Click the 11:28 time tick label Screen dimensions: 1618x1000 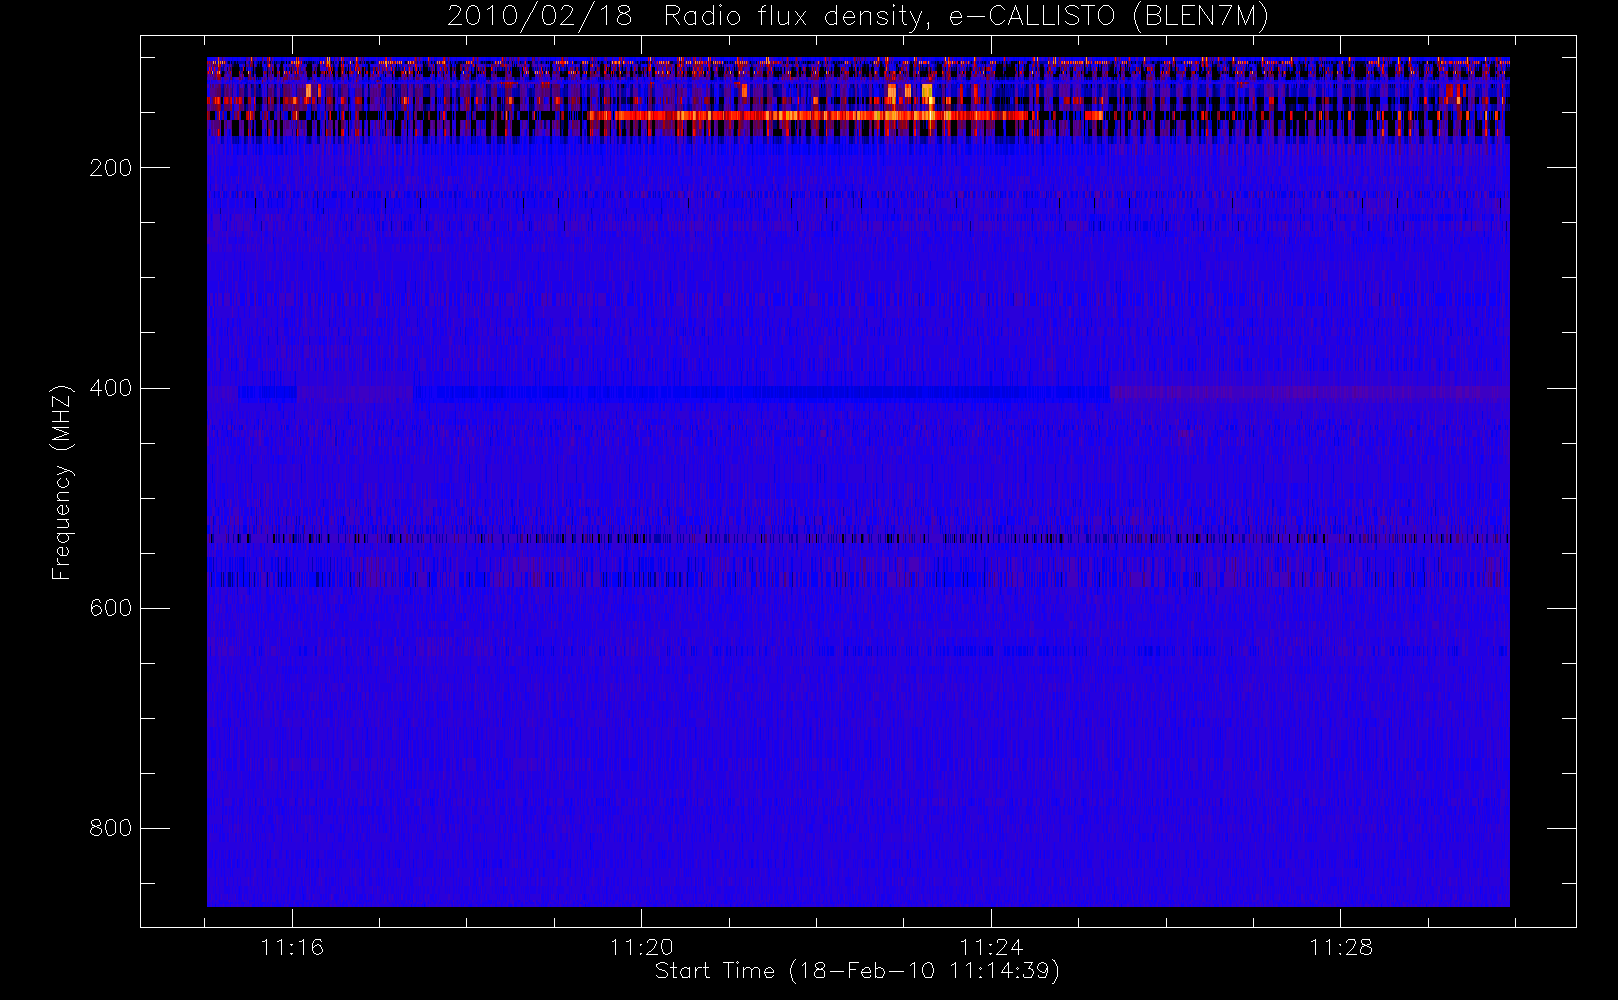1340,947
